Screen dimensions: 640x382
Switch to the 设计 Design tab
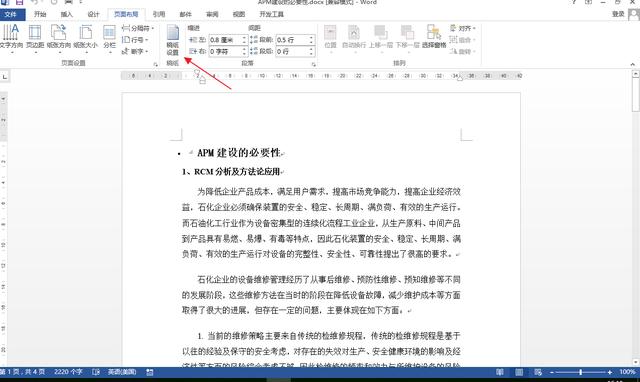[x=93, y=14]
